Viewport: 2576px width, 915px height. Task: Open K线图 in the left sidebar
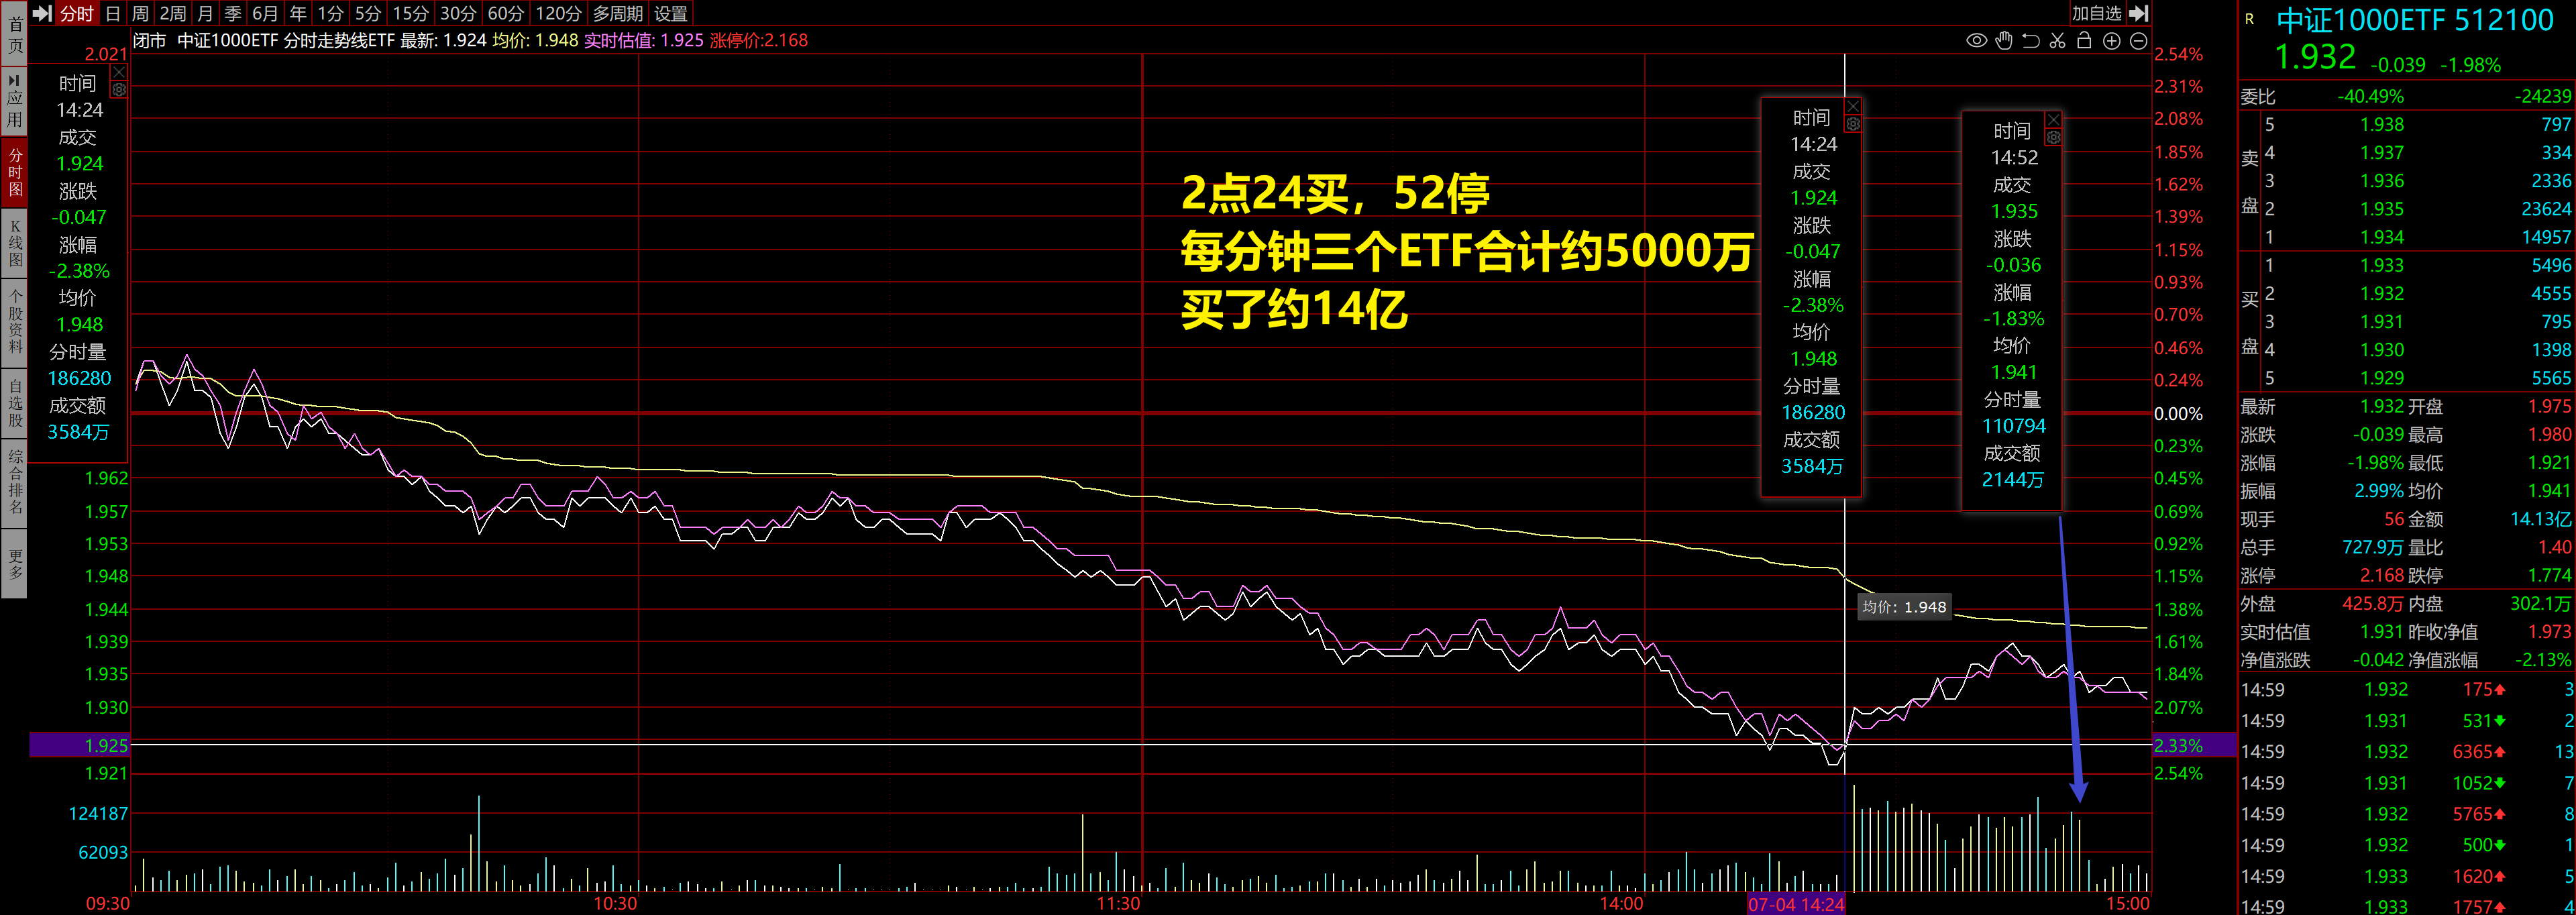(15, 243)
